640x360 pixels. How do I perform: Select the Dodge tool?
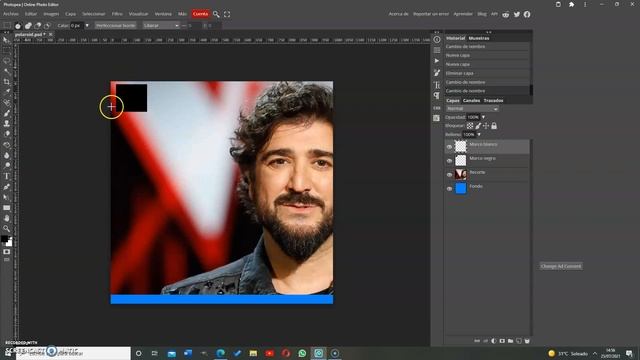click(x=6, y=166)
